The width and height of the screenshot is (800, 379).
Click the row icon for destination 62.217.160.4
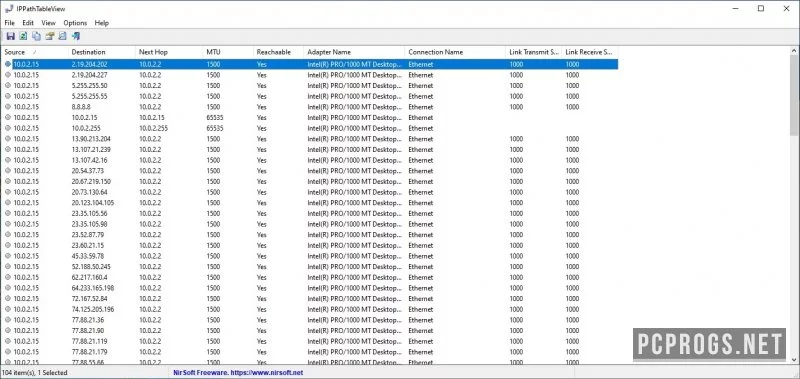8,277
